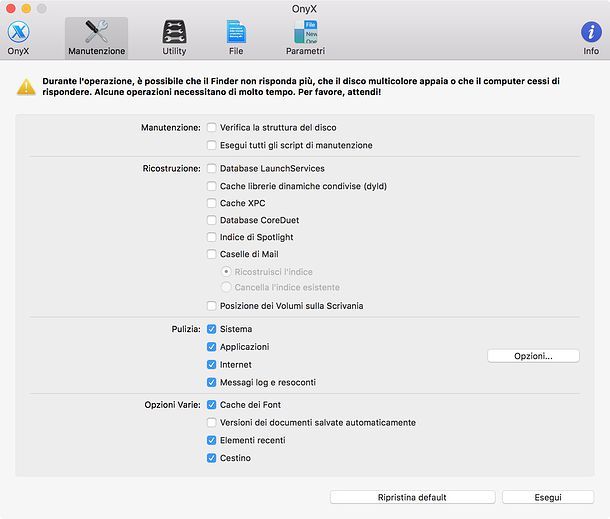Minimize the OnyX window
610x519 pixels.
(x=26, y=8)
